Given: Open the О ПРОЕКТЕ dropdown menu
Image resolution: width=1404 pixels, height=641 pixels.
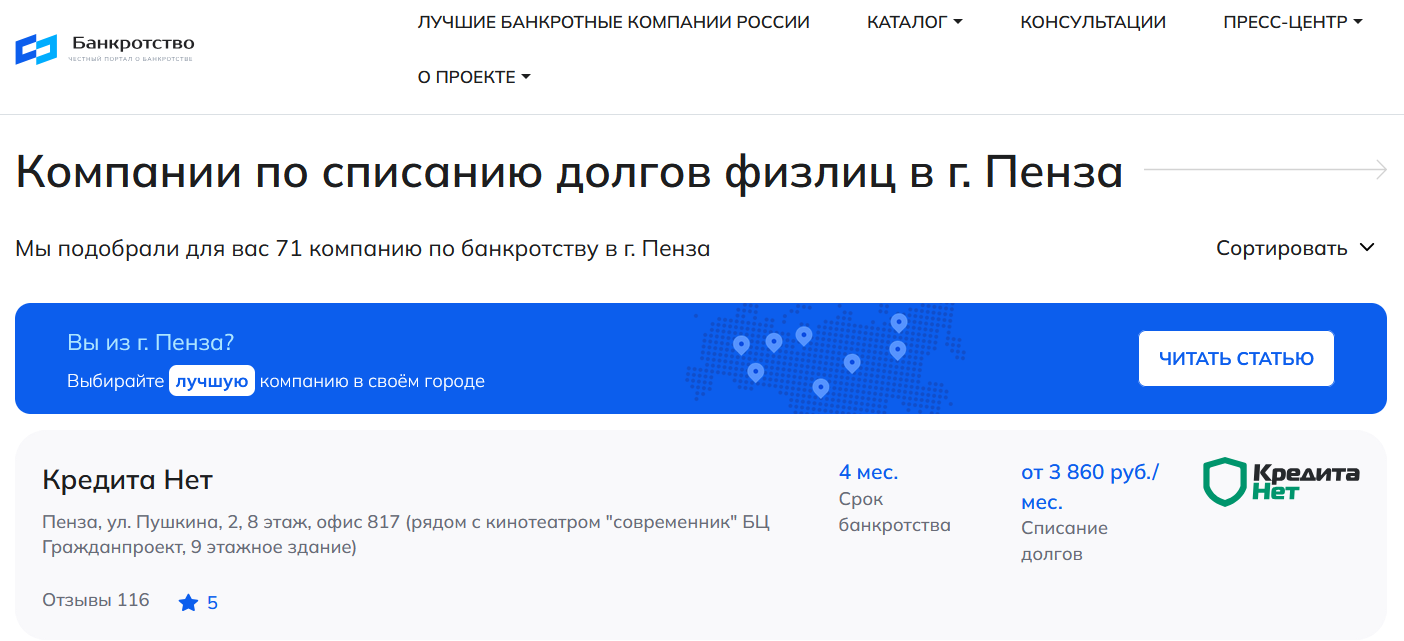Looking at the screenshot, I should 474,77.
